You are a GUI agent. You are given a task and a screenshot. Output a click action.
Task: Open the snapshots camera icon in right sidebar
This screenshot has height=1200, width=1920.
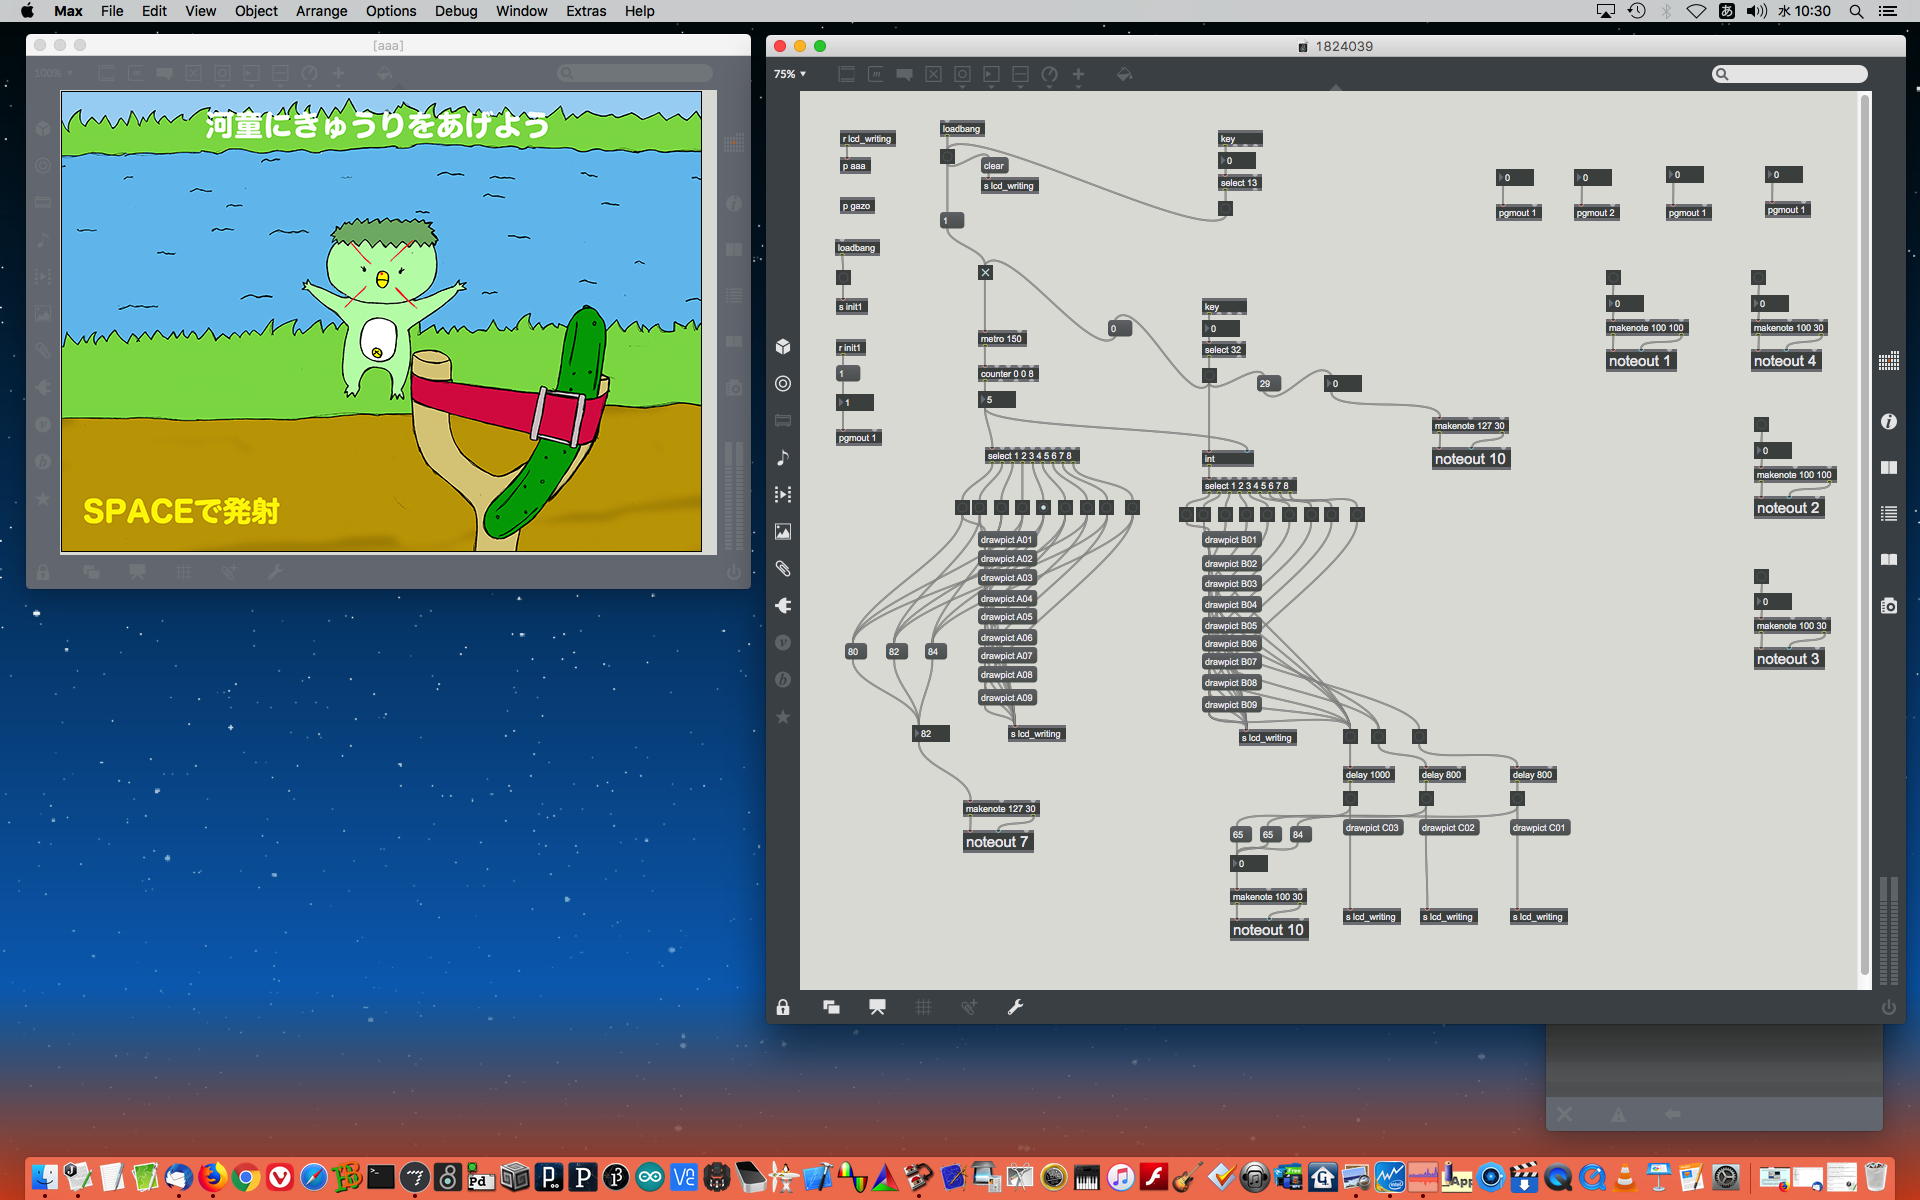[1888, 606]
